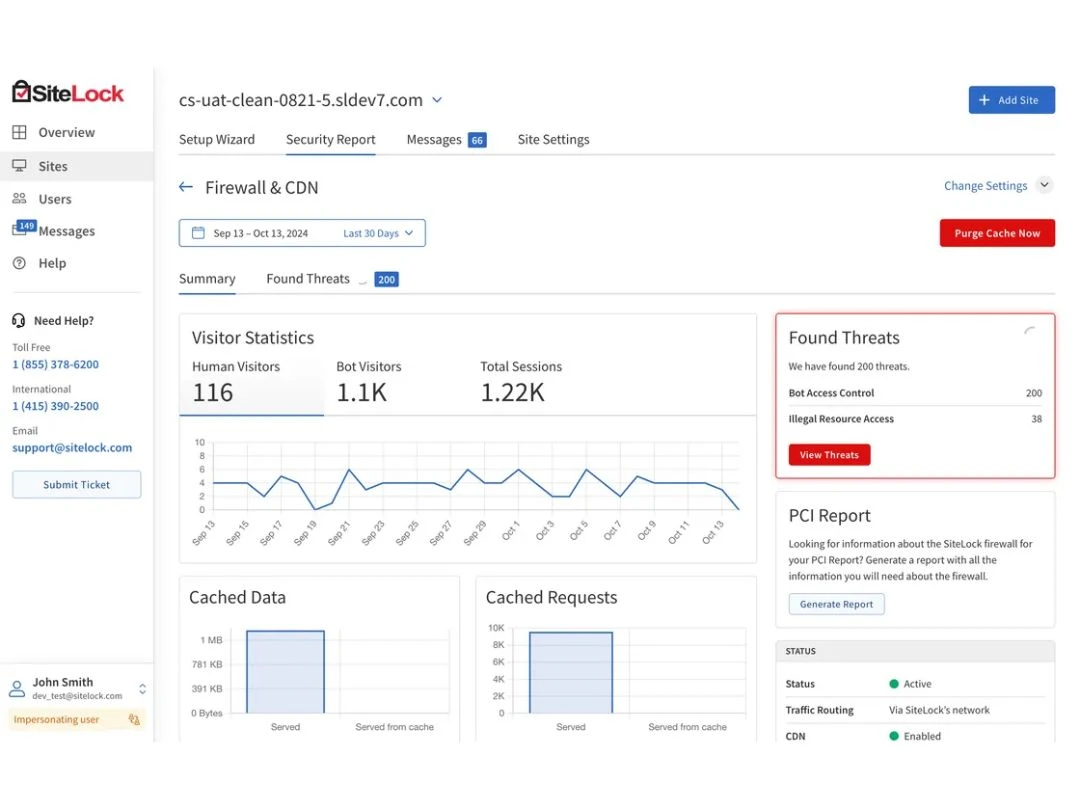
Task: Click the Sep 13 – Oct 13, 2024 date range
Action: coord(260,233)
